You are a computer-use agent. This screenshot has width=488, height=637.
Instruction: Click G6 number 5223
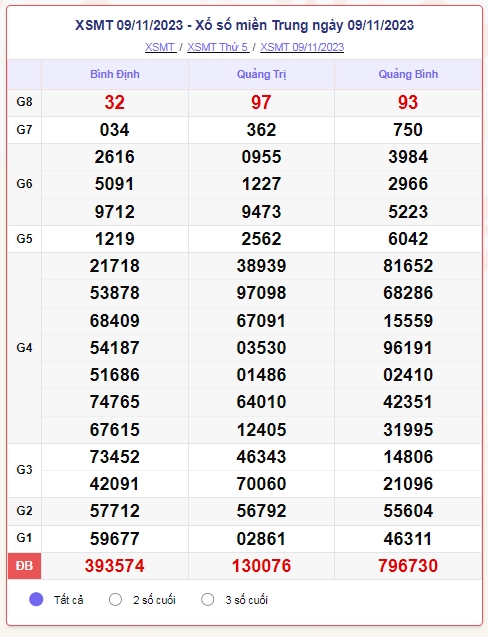click(408, 212)
